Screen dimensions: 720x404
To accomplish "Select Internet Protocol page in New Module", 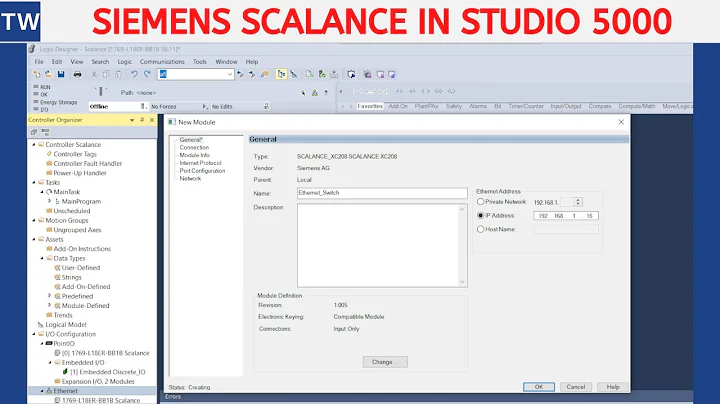I will click(200, 163).
